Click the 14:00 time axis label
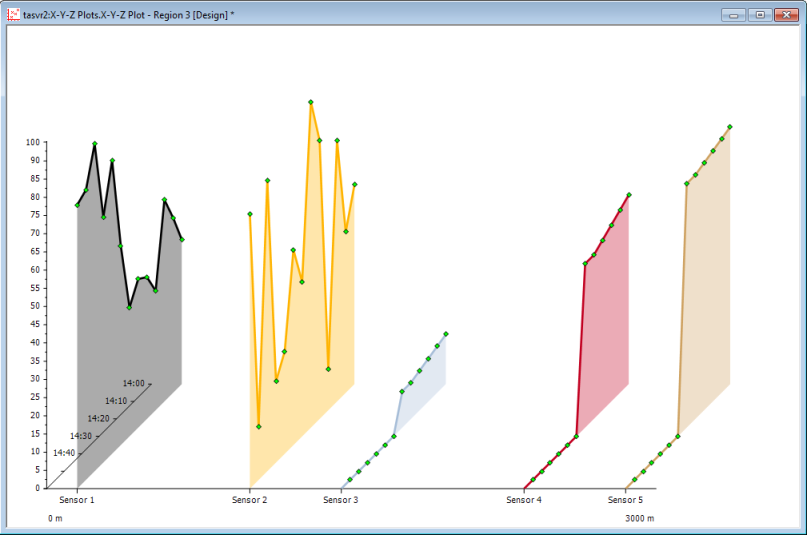The image size is (807, 535). click(x=133, y=383)
